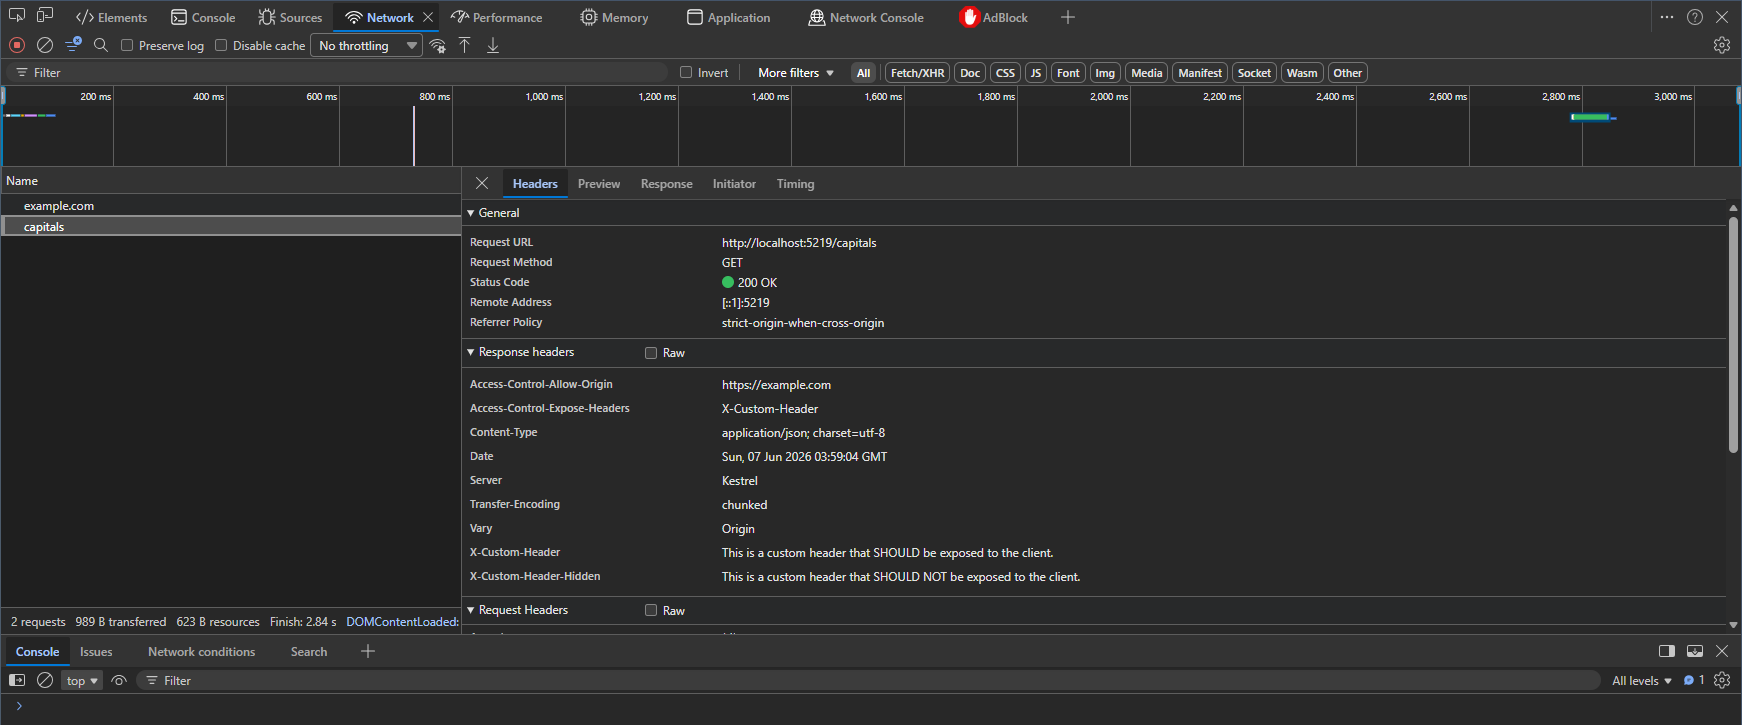Image resolution: width=1742 pixels, height=725 pixels.
Task: Click the Name column header
Action: [x=231, y=181]
